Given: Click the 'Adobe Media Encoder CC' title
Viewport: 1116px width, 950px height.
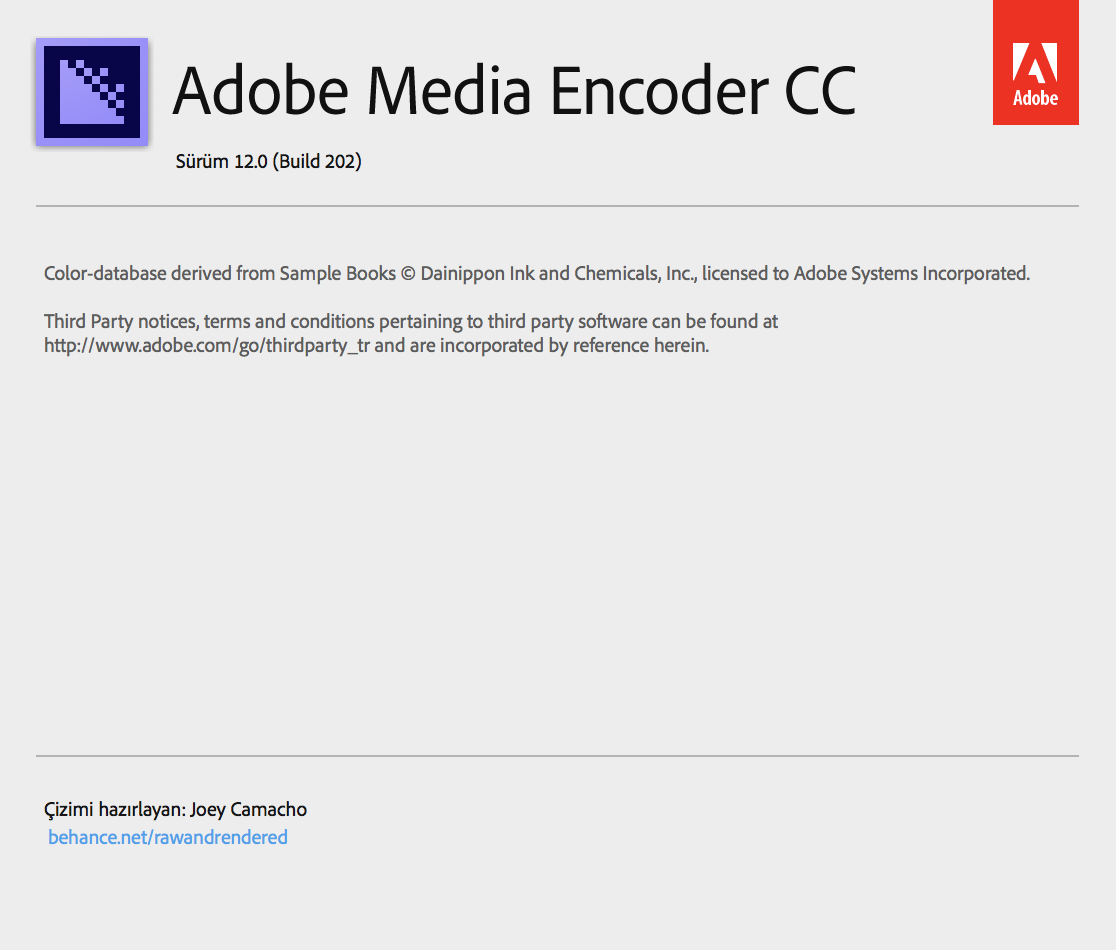Looking at the screenshot, I should [x=515, y=90].
